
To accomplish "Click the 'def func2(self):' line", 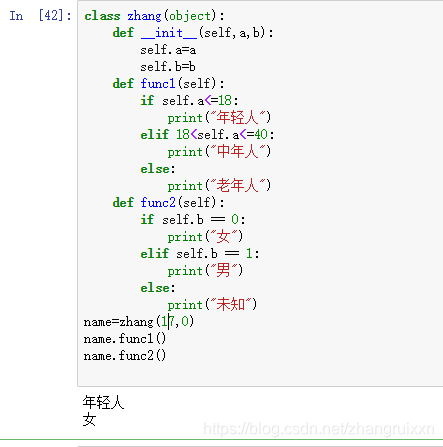I will [x=168, y=203].
